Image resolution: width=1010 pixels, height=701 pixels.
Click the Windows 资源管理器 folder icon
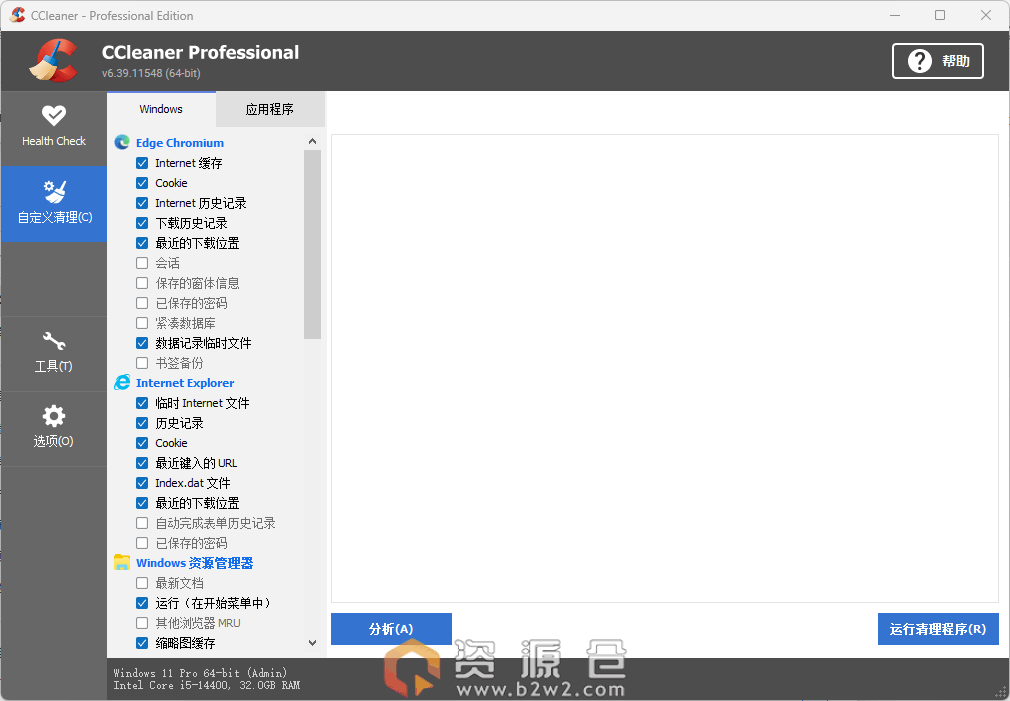click(x=122, y=563)
